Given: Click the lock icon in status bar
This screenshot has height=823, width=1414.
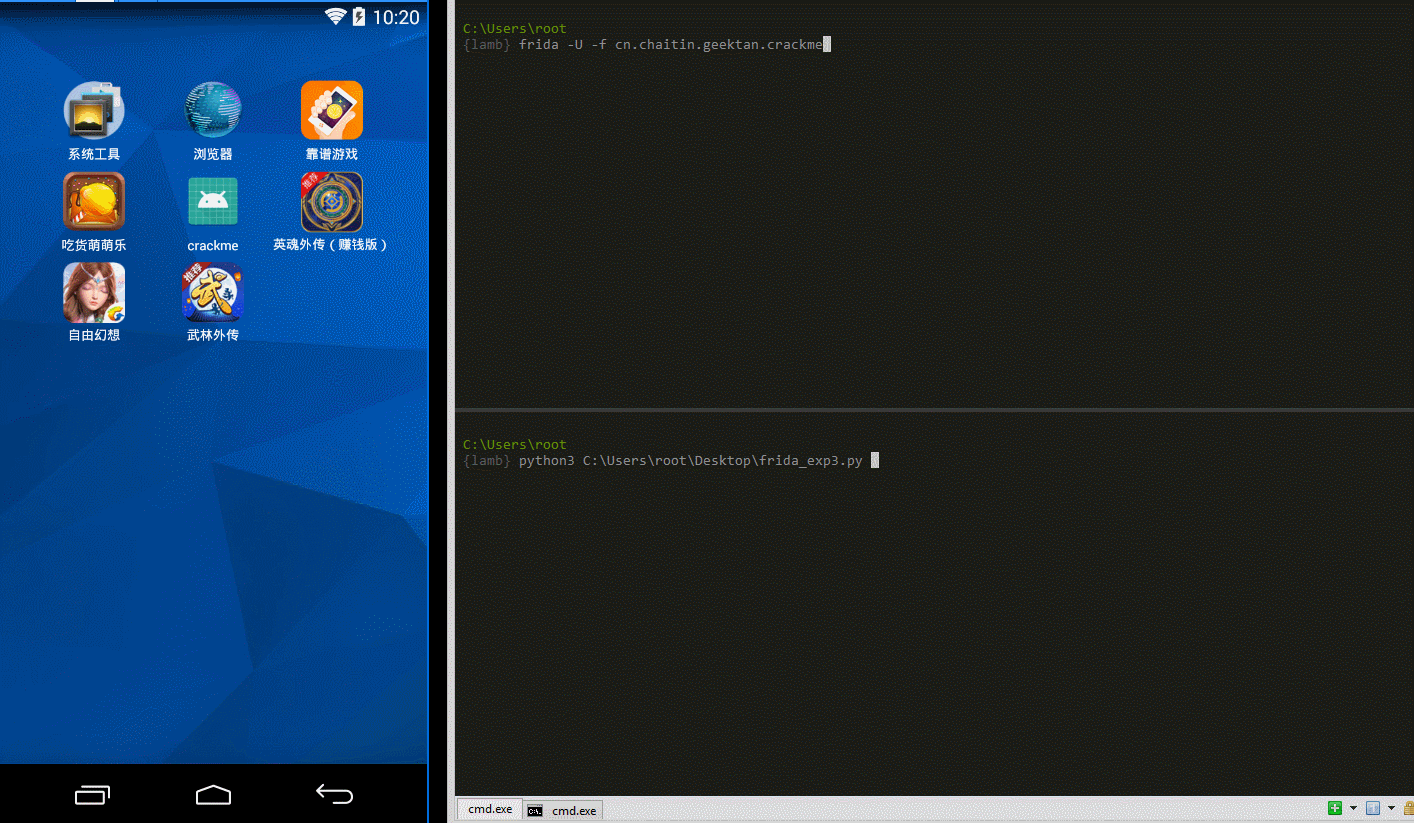Looking at the screenshot, I should (x=1408, y=808).
